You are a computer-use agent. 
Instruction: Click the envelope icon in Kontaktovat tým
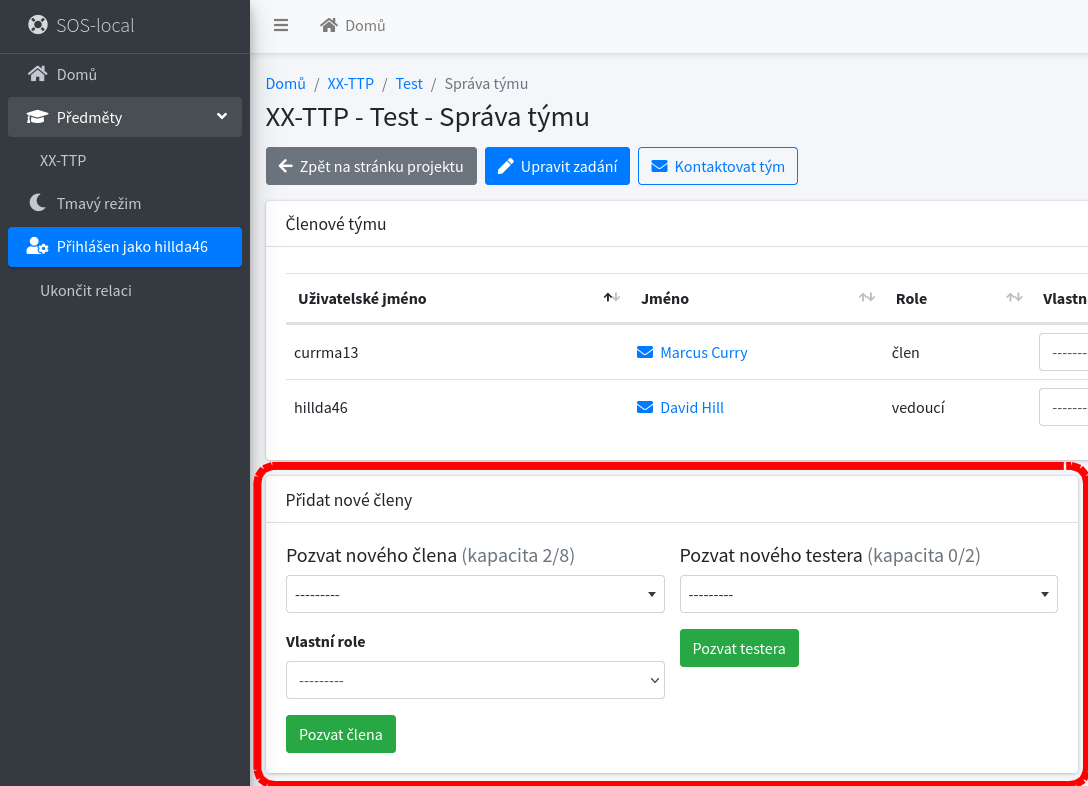coord(659,166)
